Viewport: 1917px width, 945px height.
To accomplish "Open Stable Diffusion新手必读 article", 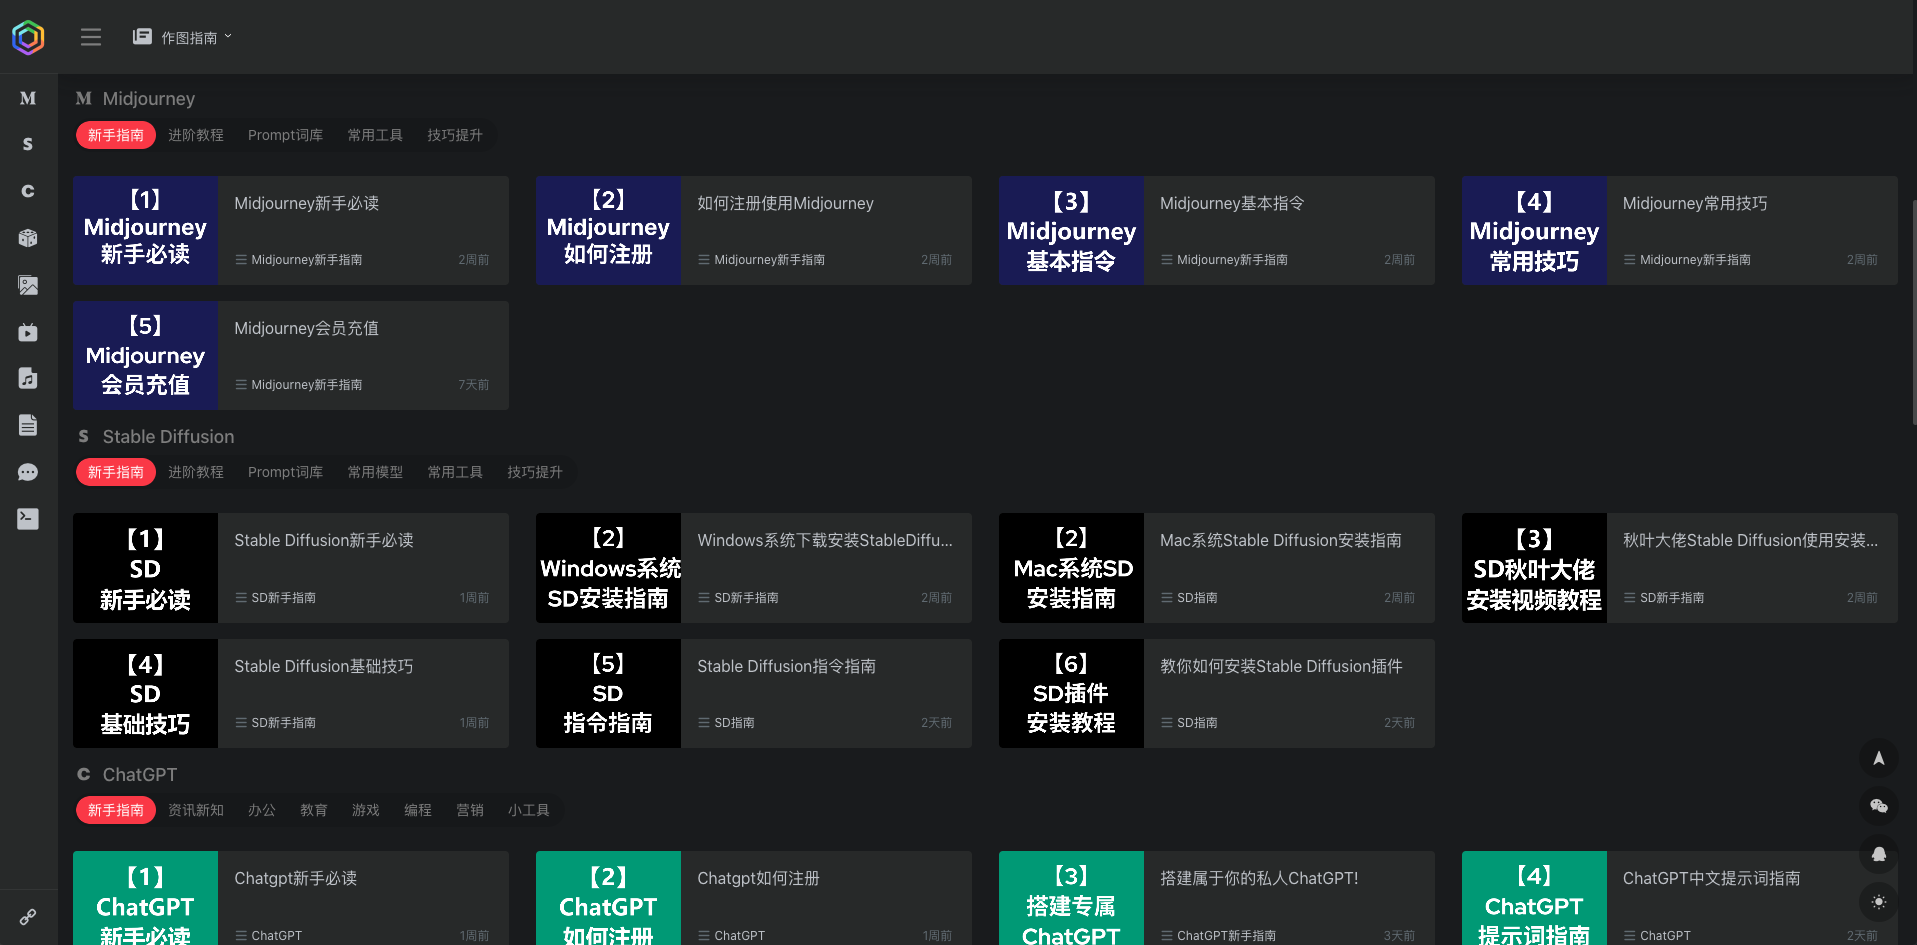I will [x=324, y=540].
